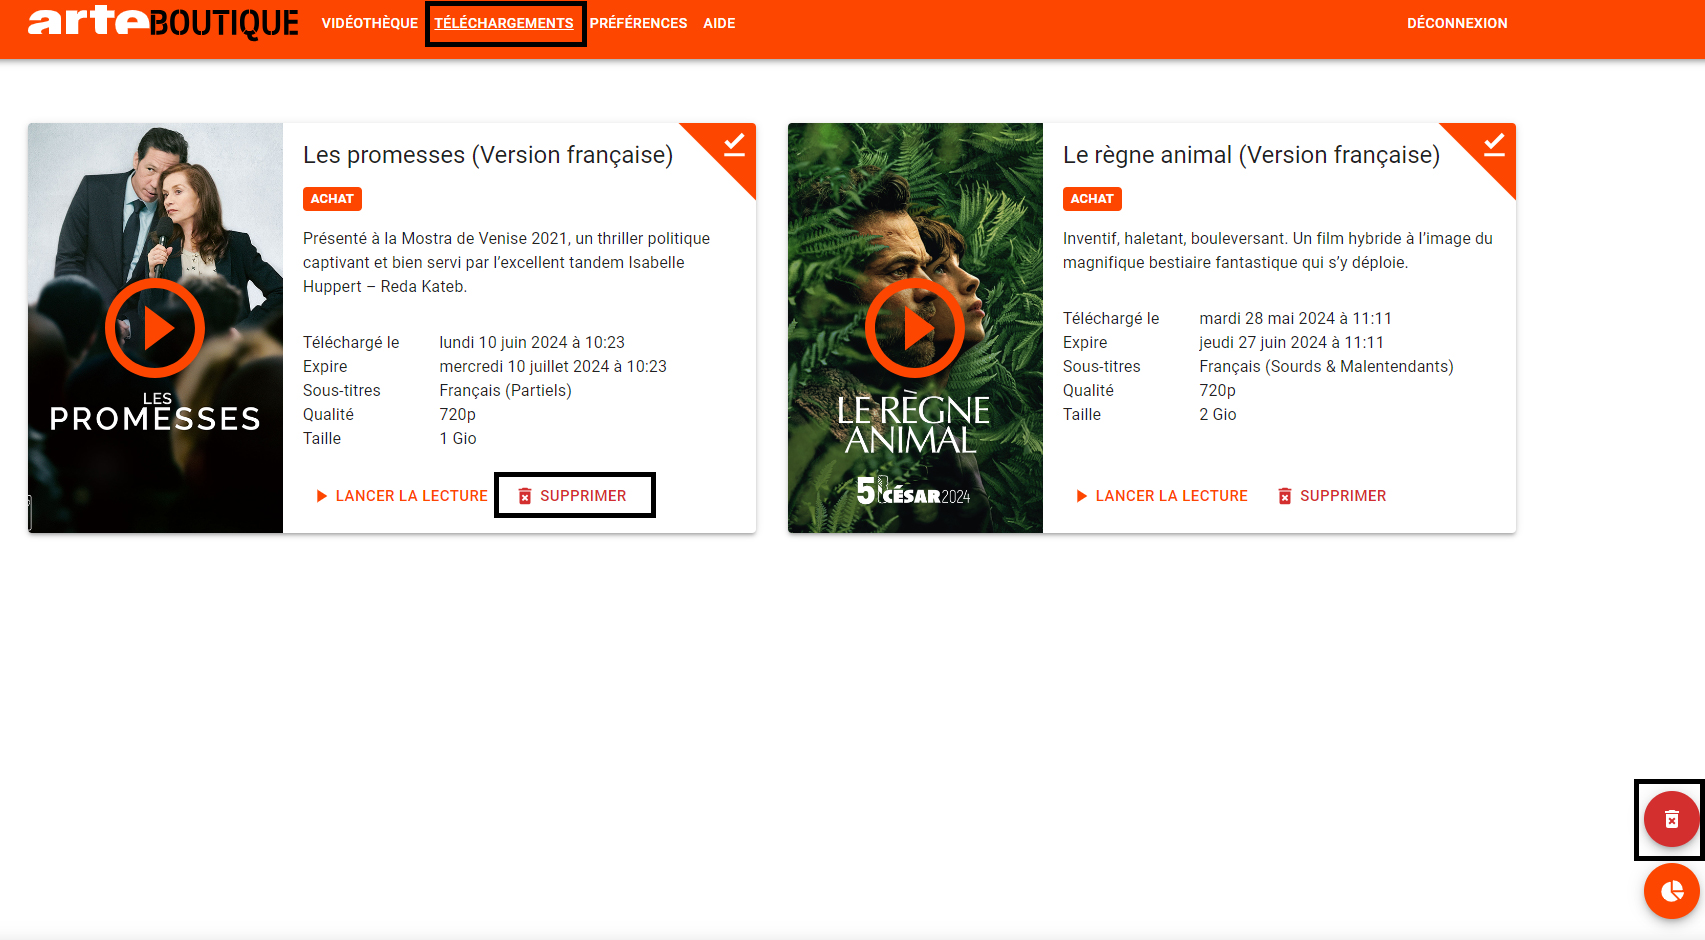Play Les promesses from poster overlay
Image resolution: width=1705 pixels, height=940 pixels.
(155, 328)
